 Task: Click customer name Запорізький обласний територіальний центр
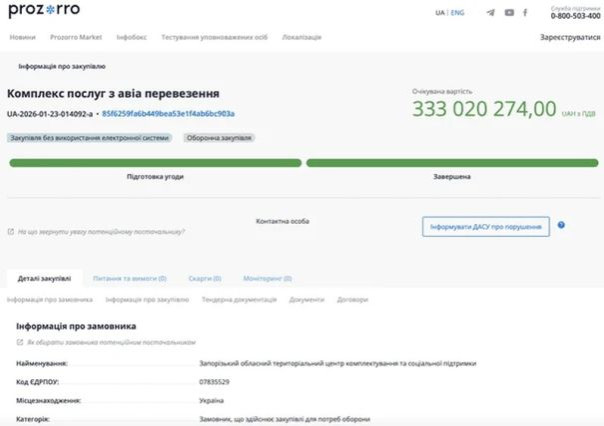338,363
